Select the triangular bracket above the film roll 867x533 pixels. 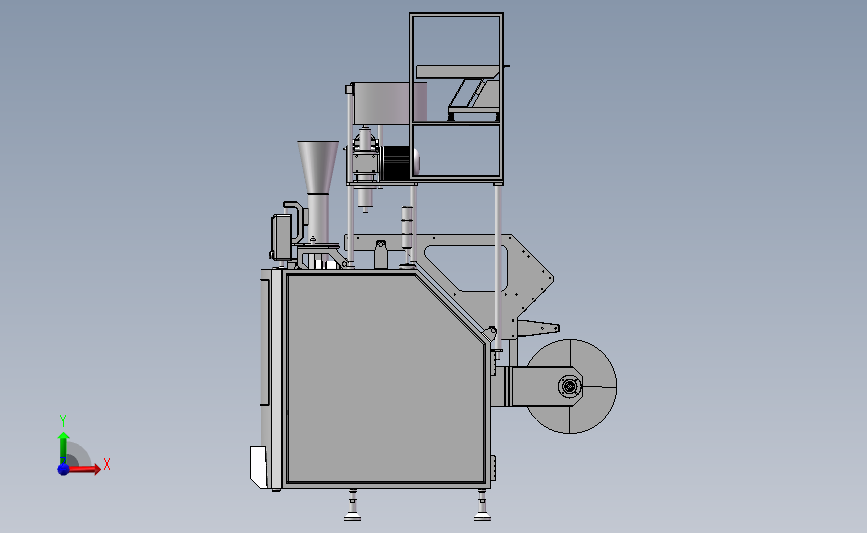537,327
